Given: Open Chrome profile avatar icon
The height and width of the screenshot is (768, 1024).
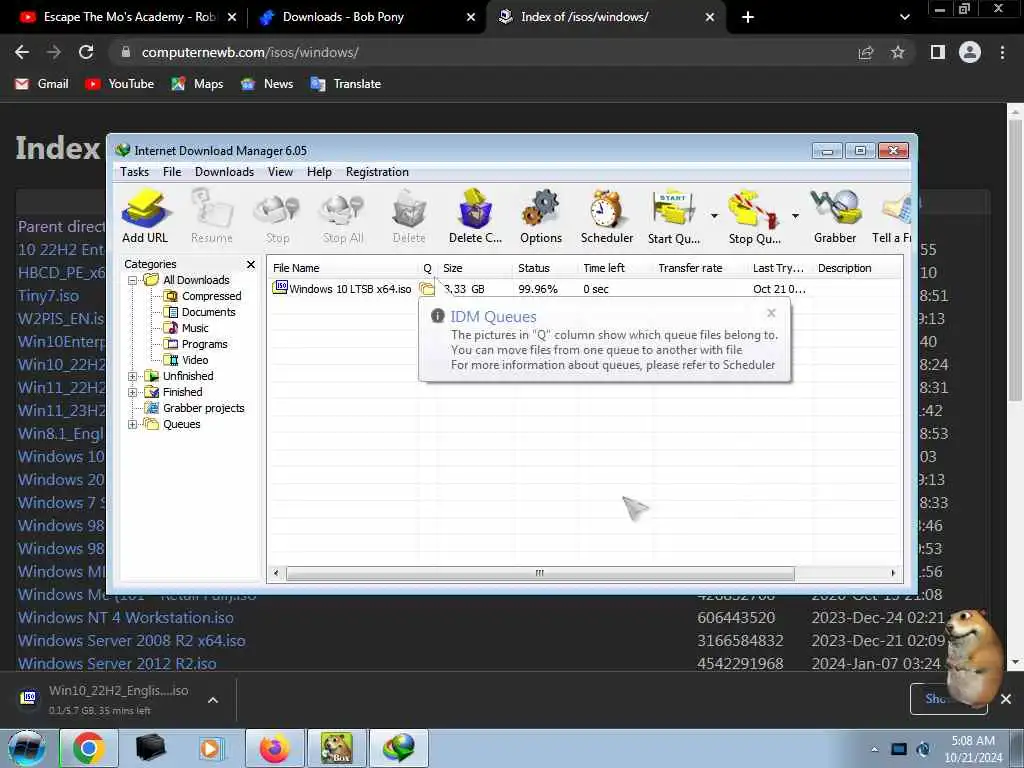Looking at the screenshot, I should click(x=970, y=52).
